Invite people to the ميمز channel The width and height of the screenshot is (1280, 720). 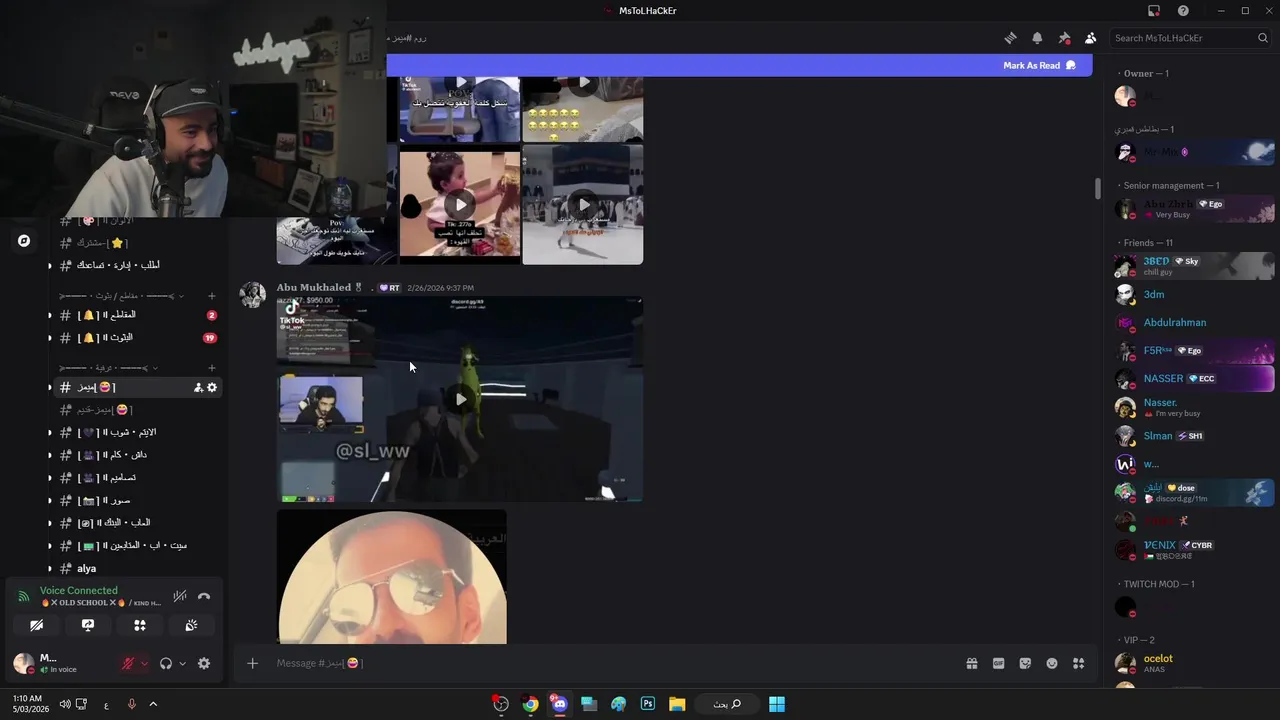[x=198, y=387]
